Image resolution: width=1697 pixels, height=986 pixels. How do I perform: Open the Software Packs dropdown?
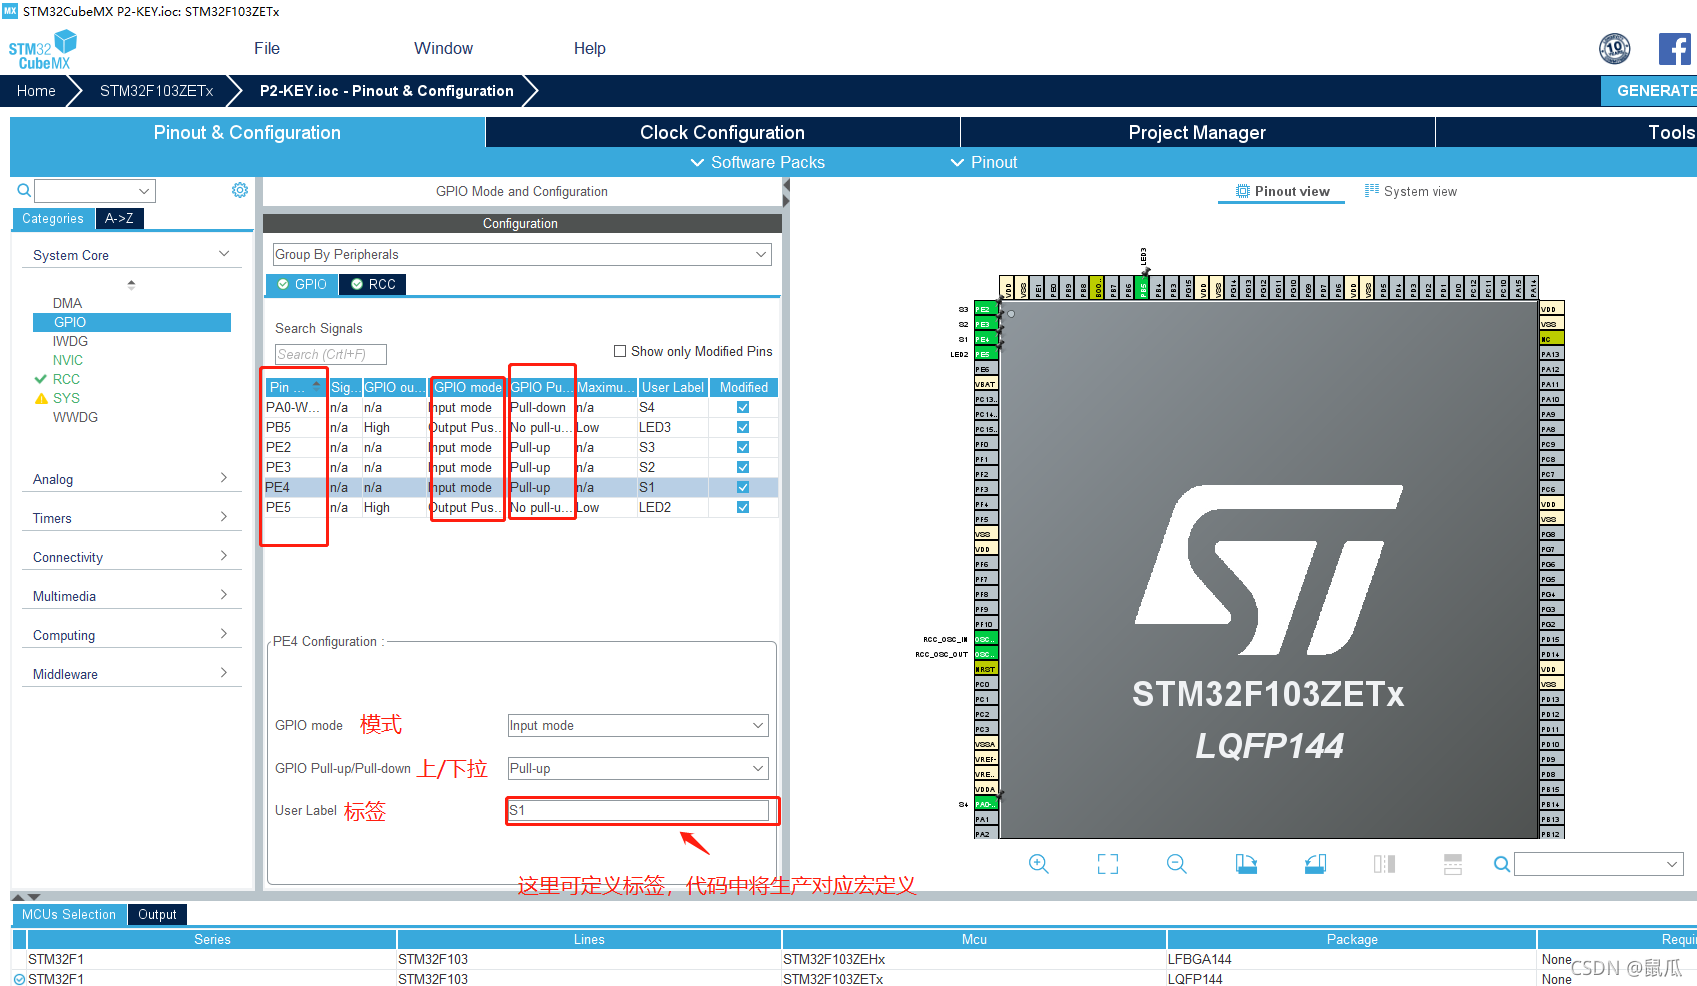tap(758, 162)
